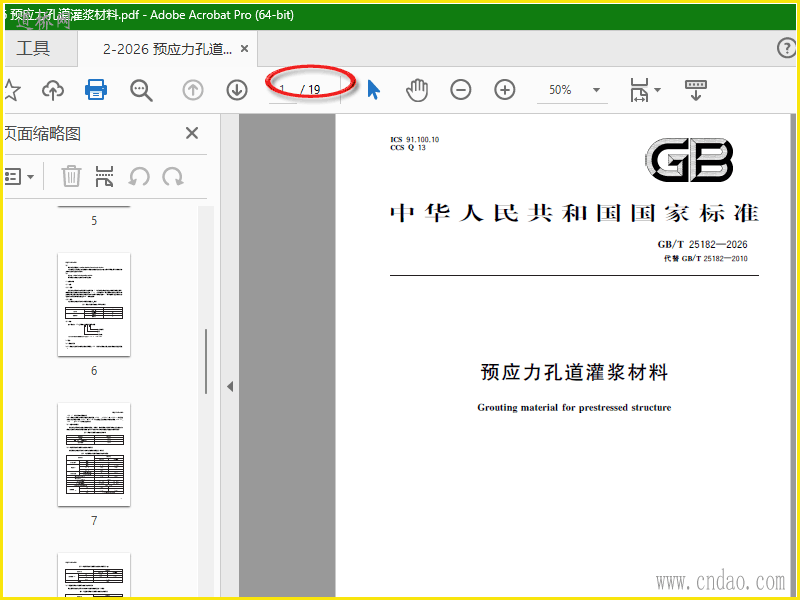Click the current page number field
The height and width of the screenshot is (600, 800).
tap(283, 90)
